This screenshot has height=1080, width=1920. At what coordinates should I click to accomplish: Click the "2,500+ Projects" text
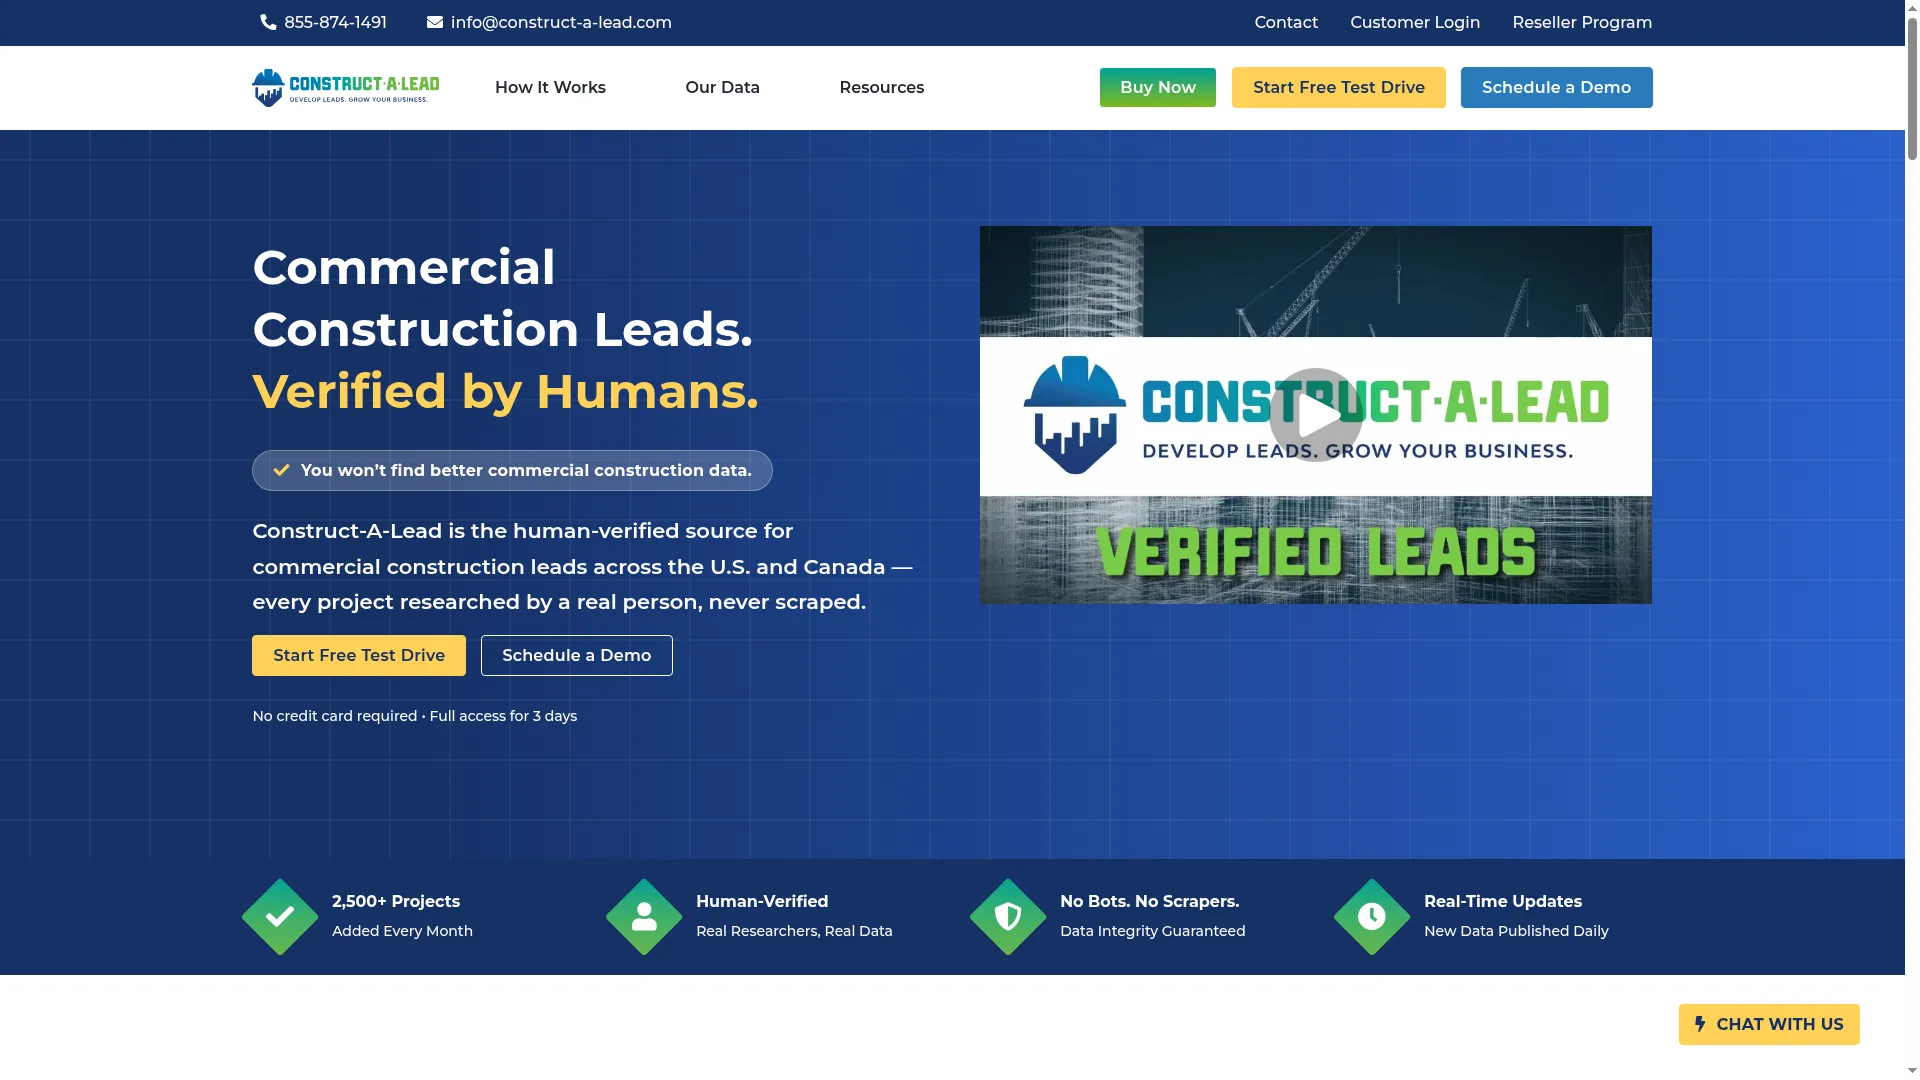[x=396, y=901]
